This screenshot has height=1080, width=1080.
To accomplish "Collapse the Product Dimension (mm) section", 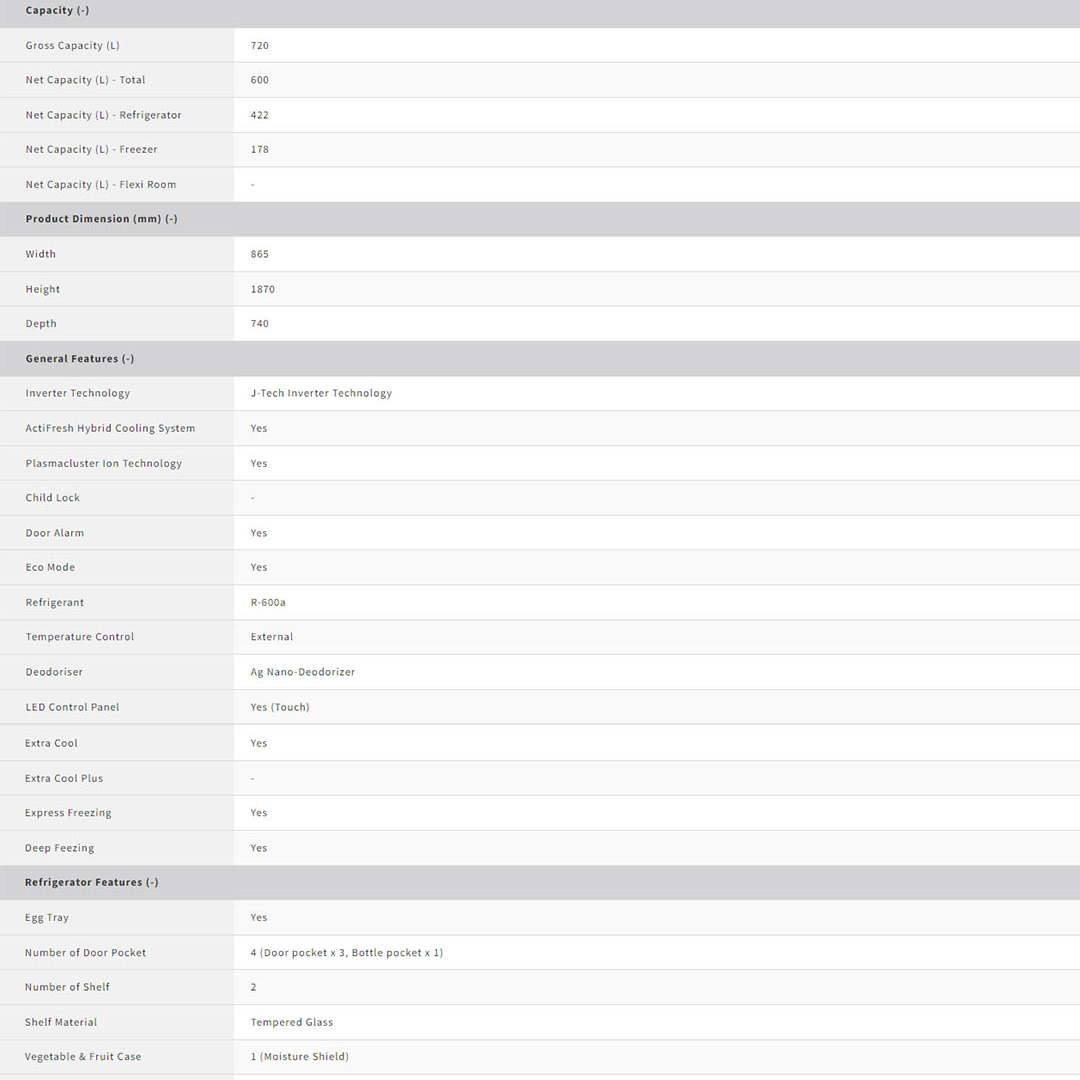I will (101, 219).
